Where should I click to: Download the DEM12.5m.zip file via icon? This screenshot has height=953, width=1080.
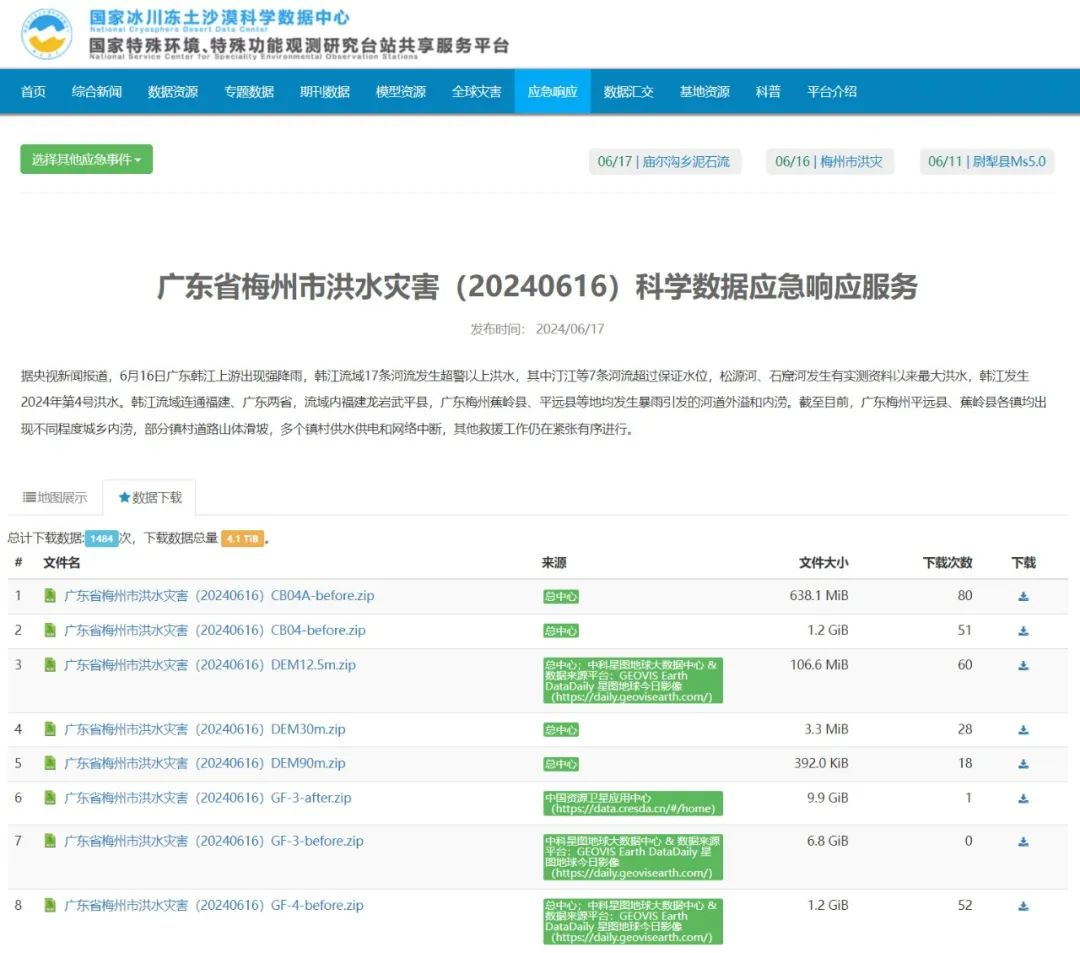(1023, 666)
